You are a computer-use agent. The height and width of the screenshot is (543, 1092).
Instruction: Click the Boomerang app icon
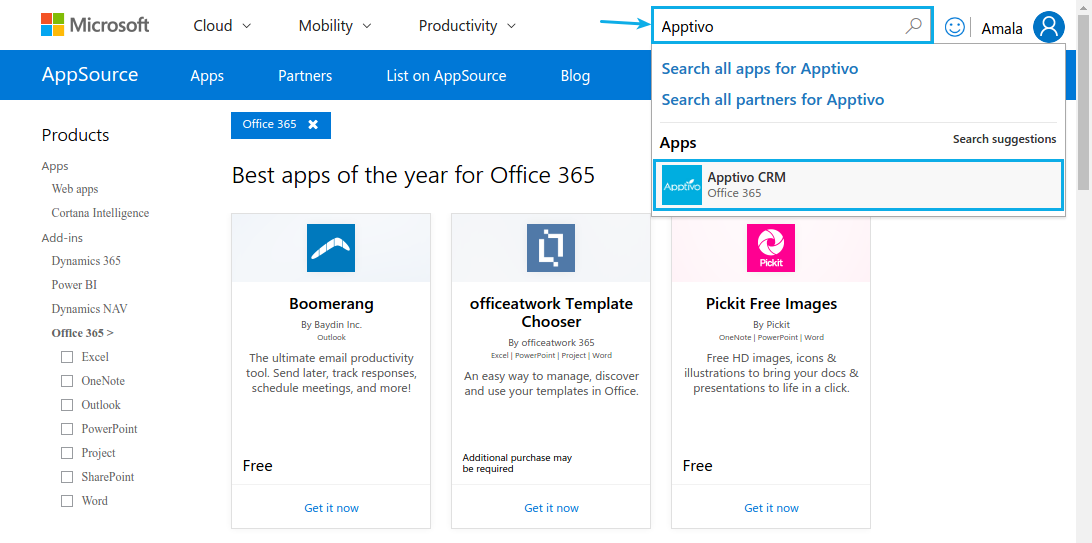coord(331,248)
